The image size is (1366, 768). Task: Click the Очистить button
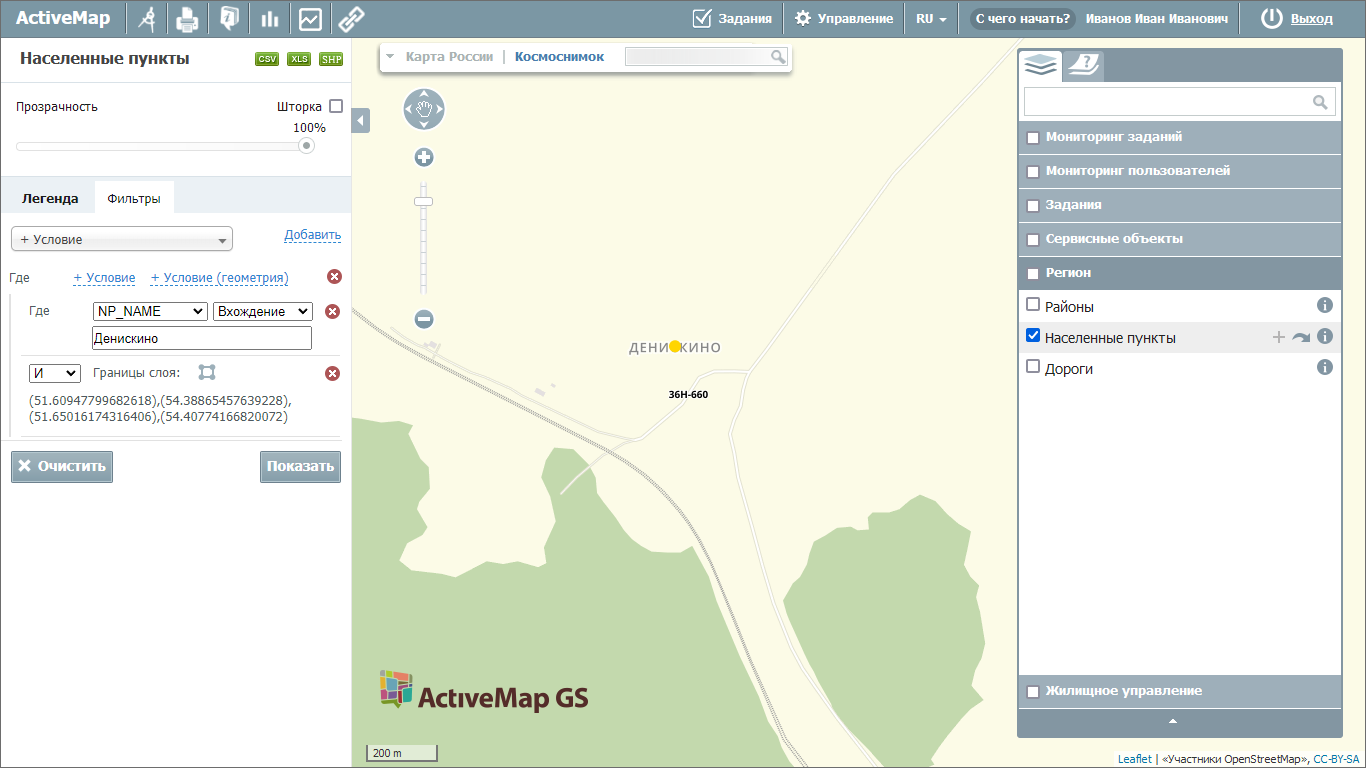(62, 466)
